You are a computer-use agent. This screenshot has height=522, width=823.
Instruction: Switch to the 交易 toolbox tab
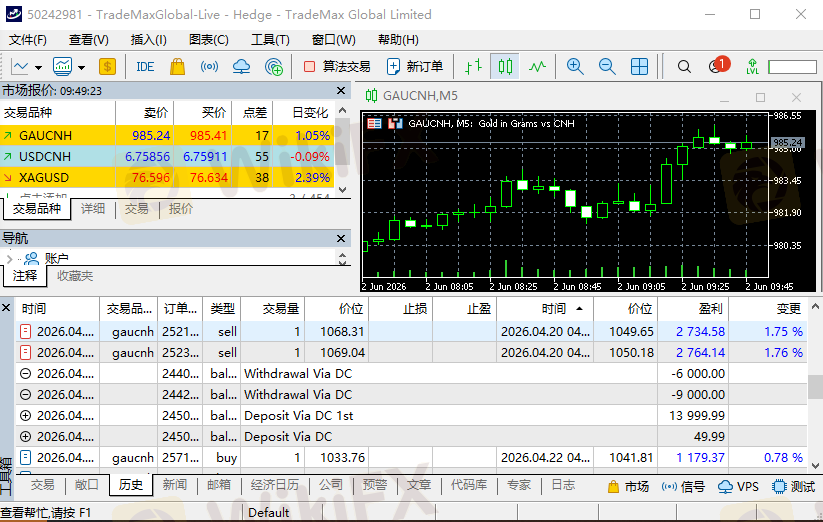pos(43,485)
